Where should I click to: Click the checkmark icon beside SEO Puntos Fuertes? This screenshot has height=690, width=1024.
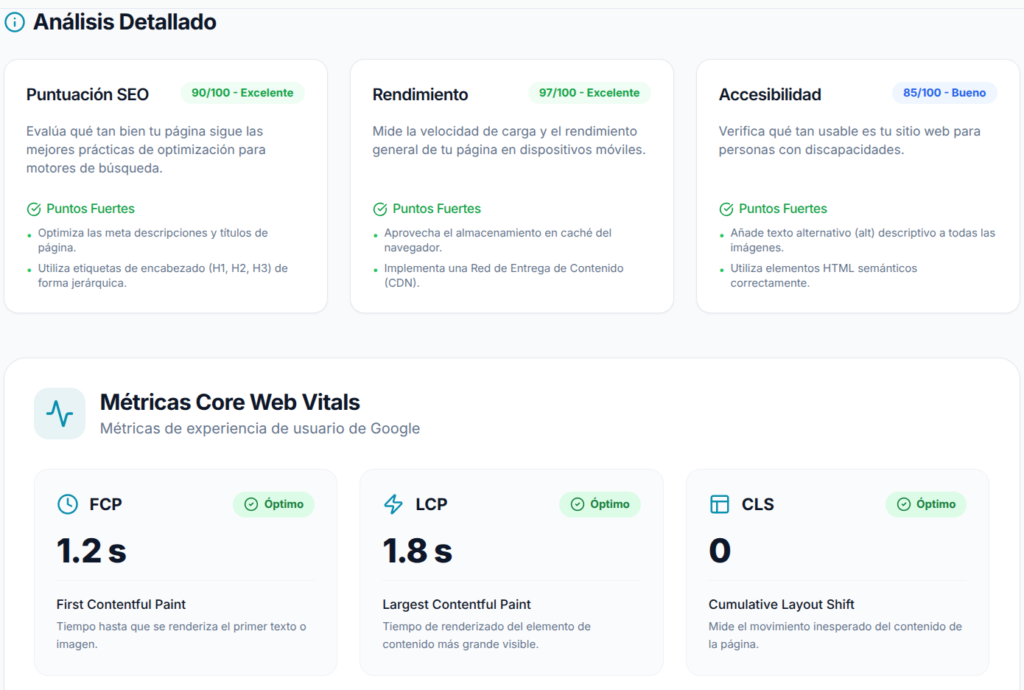coord(34,209)
